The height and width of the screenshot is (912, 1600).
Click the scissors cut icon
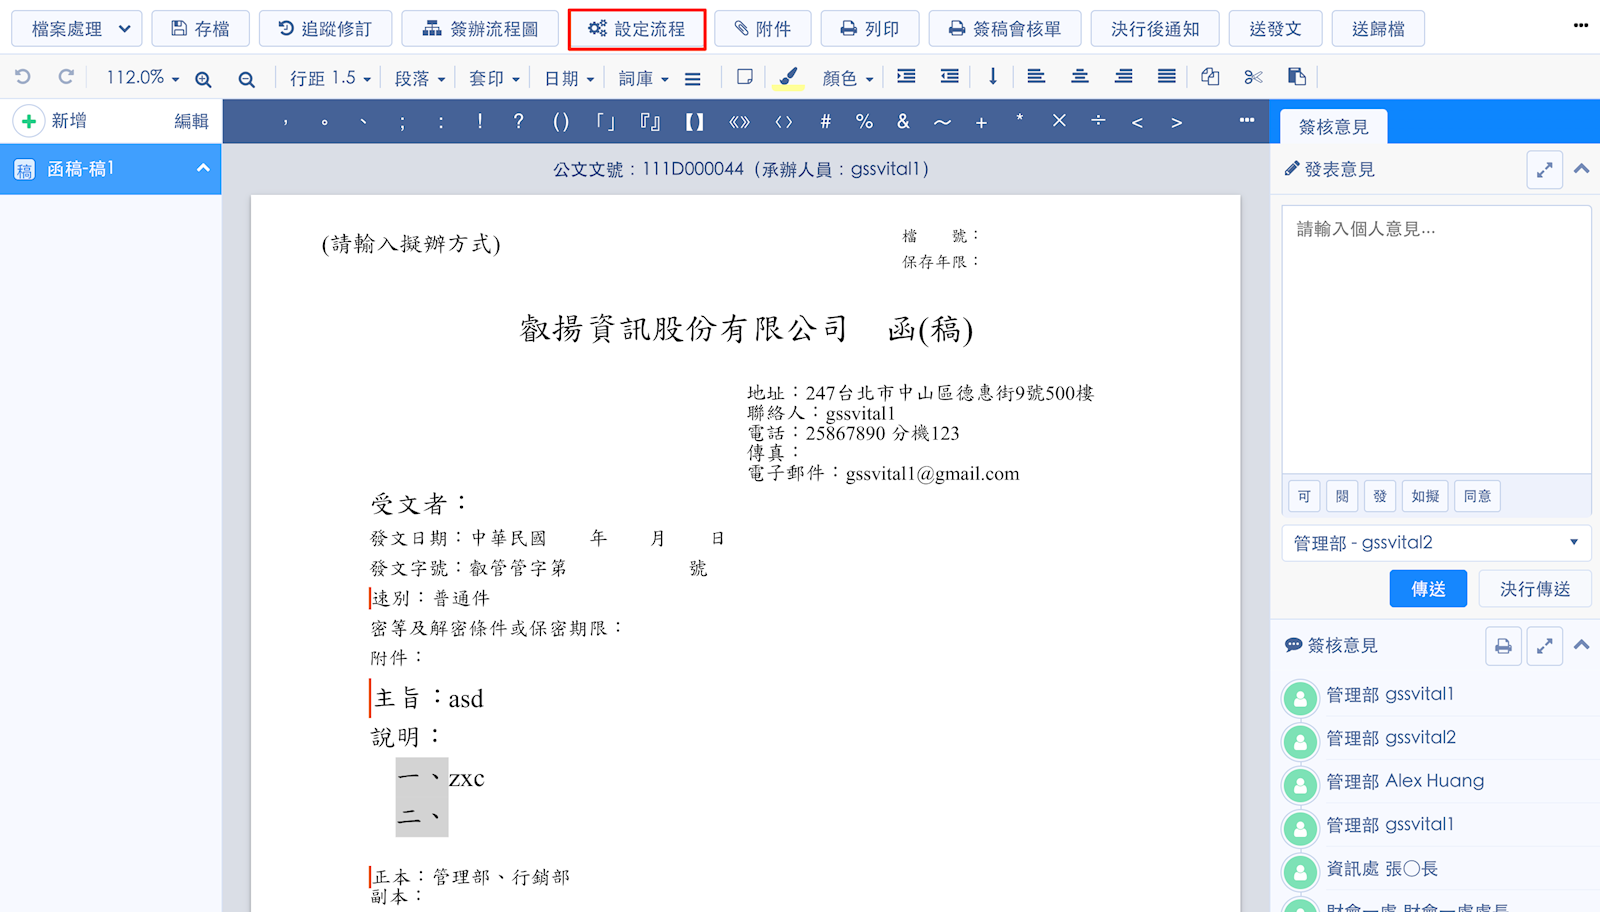[x=1253, y=77]
